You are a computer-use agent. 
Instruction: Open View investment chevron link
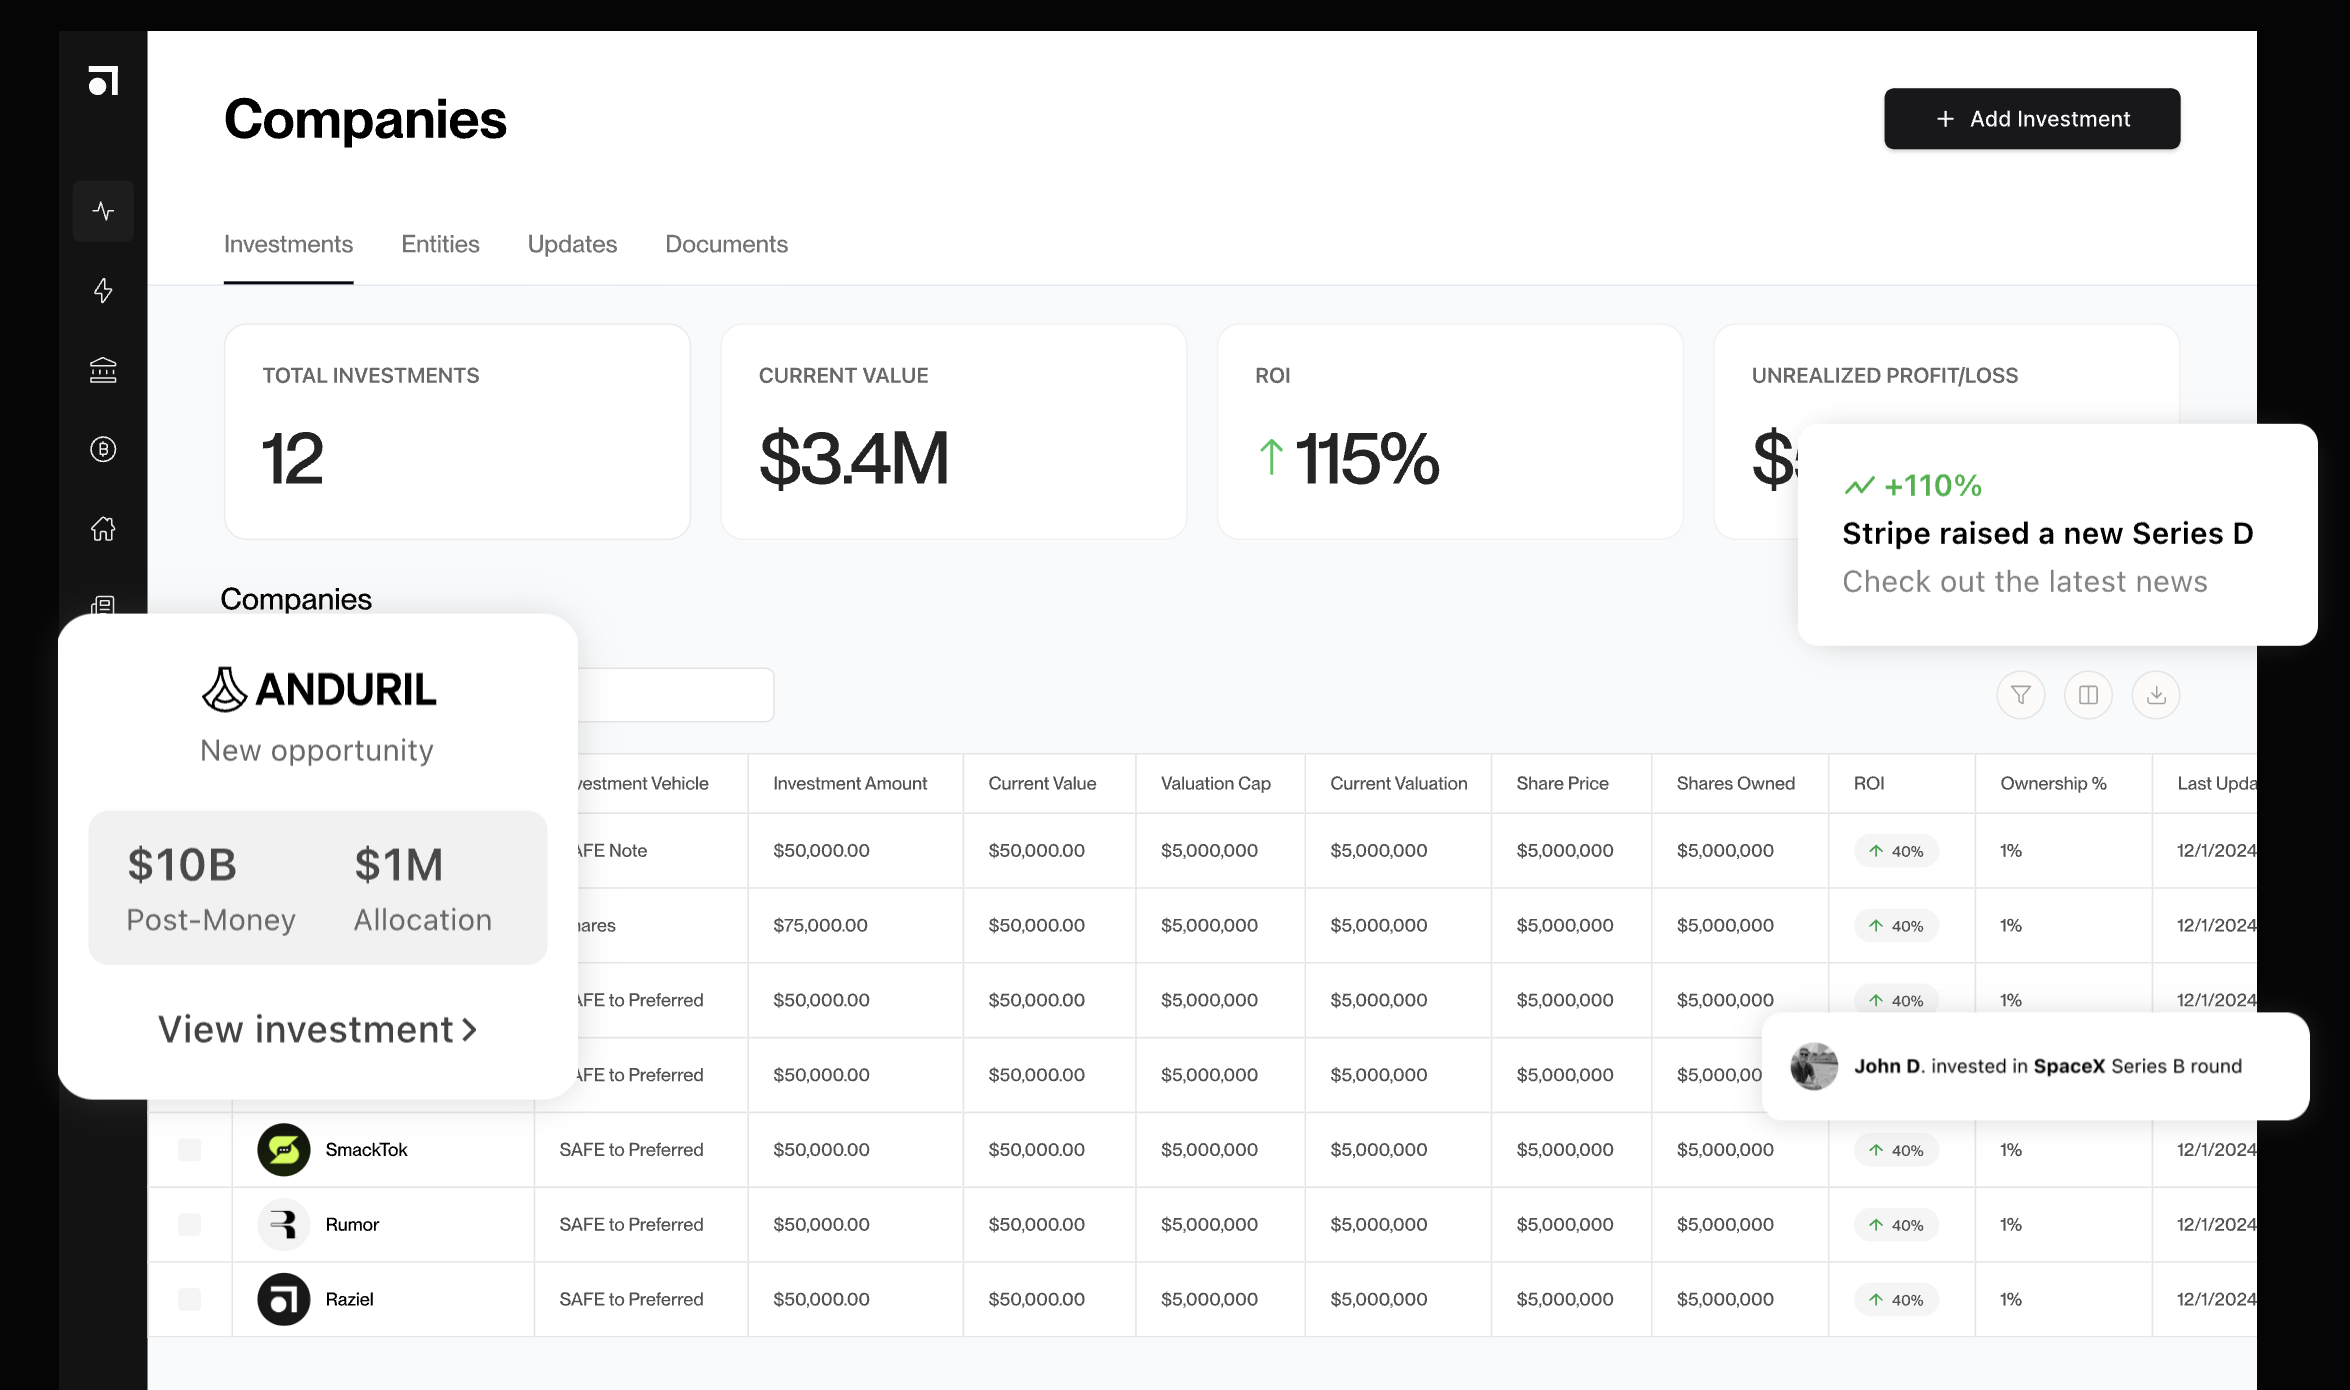(x=317, y=1030)
